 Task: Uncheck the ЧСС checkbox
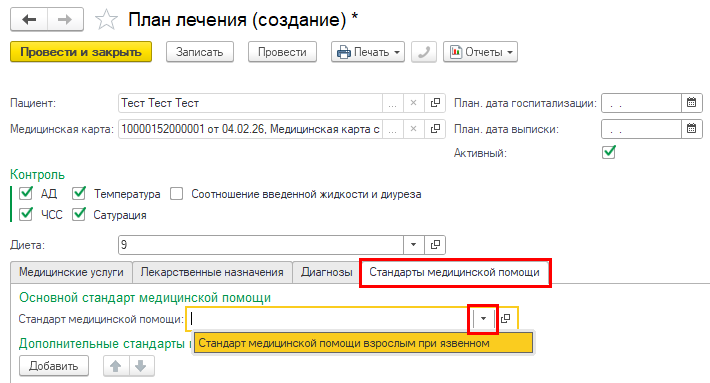point(26,214)
